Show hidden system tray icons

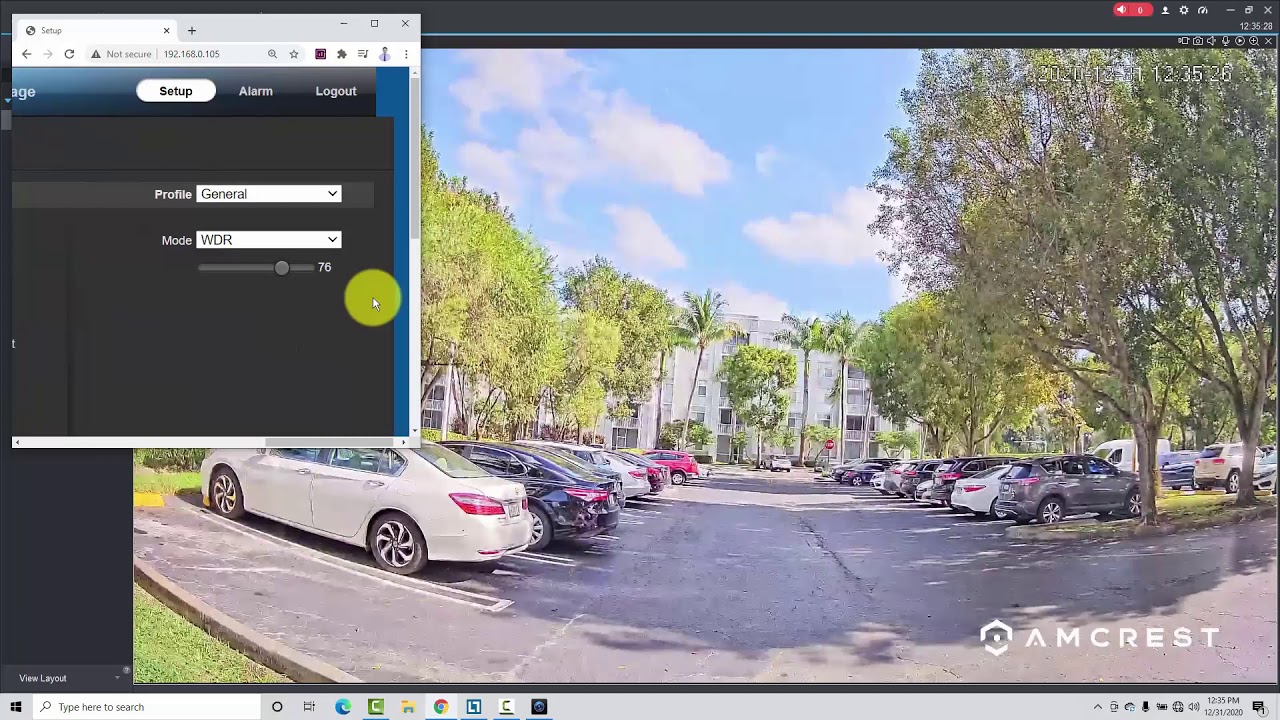click(x=1098, y=707)
